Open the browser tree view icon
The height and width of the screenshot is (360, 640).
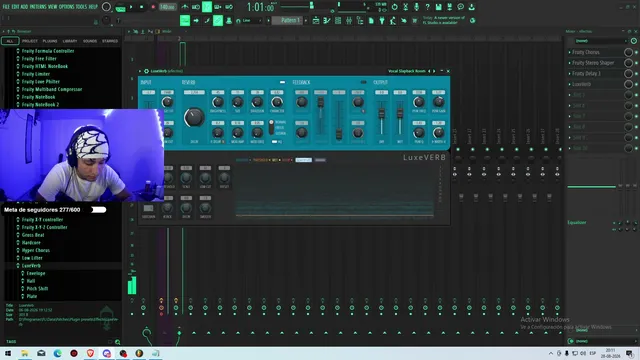360,20
